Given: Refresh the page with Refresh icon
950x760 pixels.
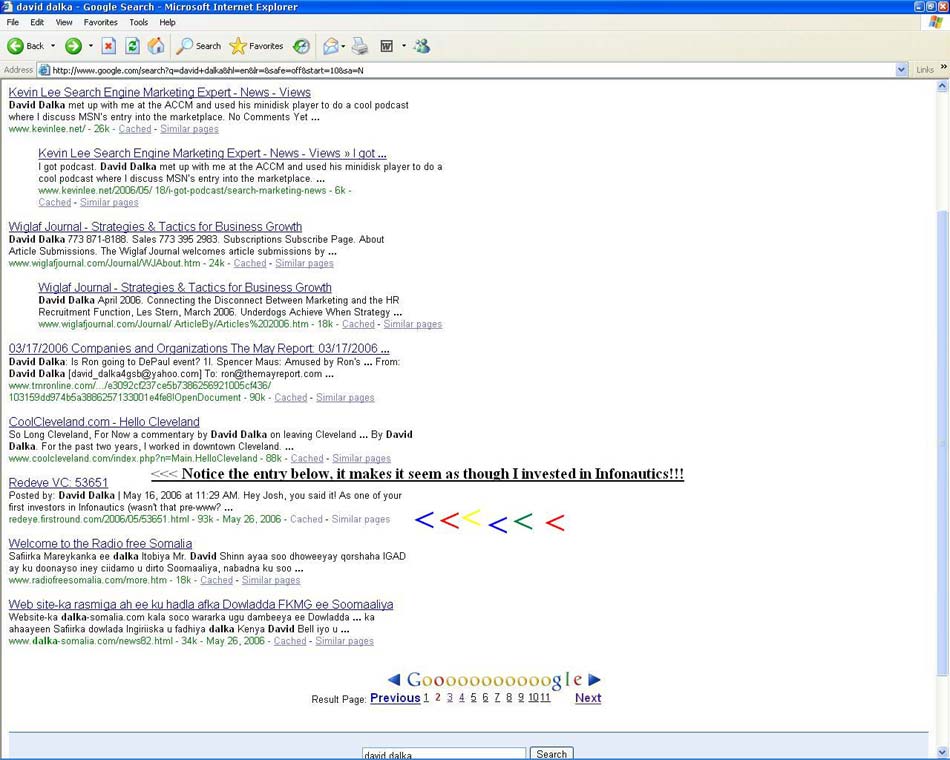Looking at the screenshot, I should point(132,46).
